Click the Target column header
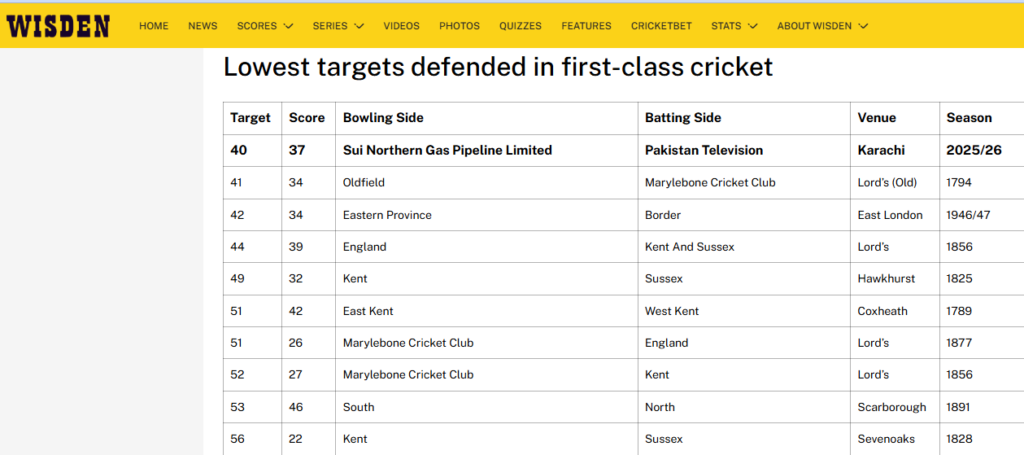 pyautogui.click(x=251, y=118)
